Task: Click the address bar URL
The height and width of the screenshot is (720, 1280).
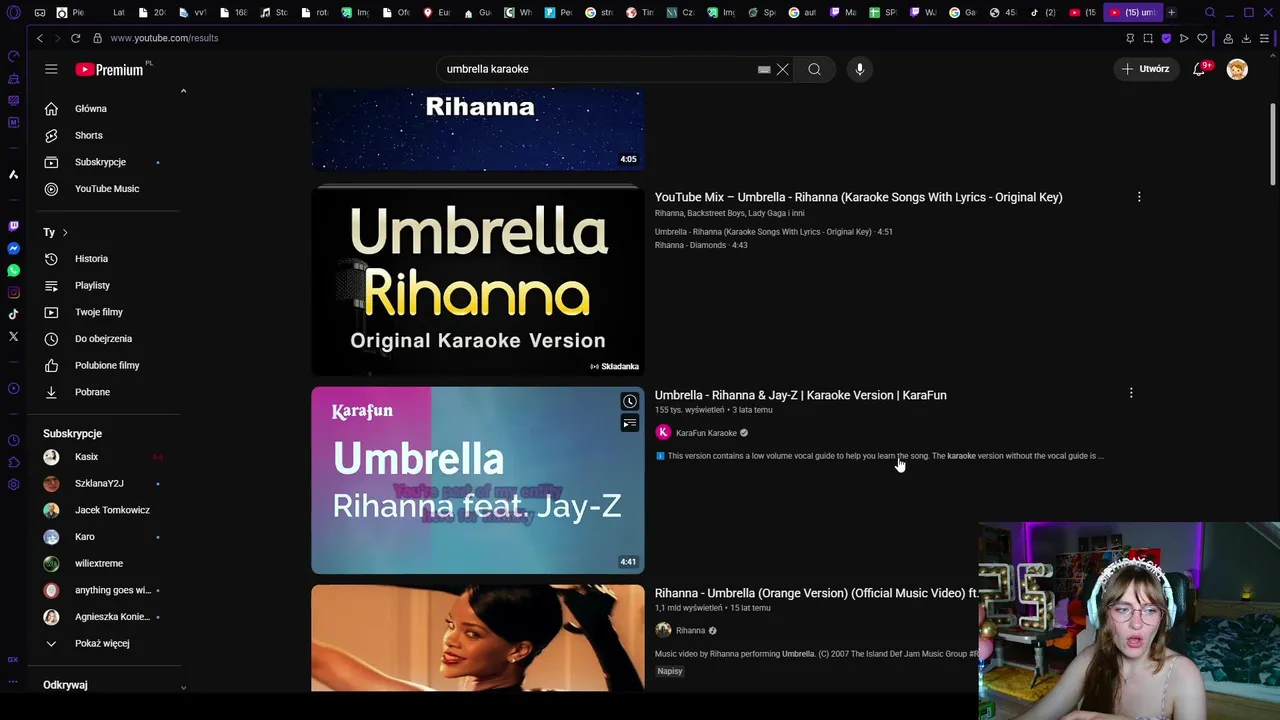Action: 164,38
